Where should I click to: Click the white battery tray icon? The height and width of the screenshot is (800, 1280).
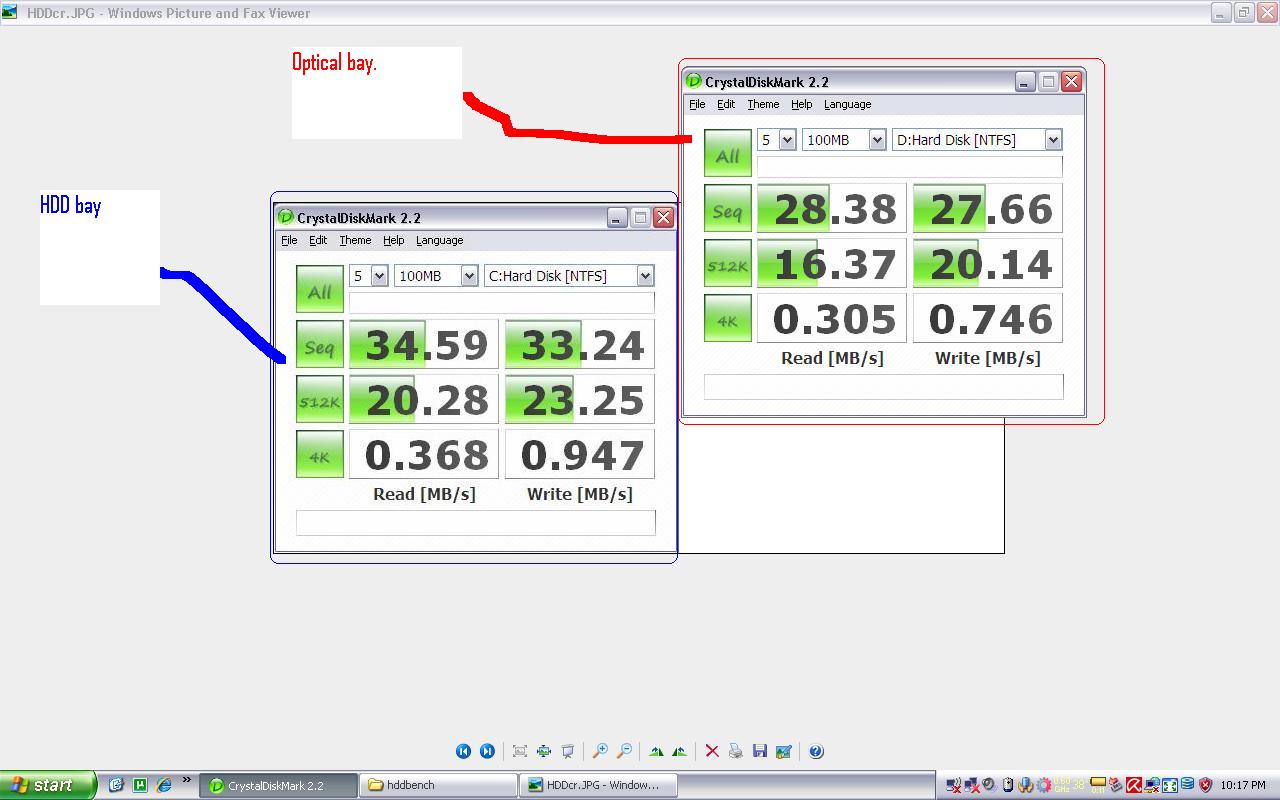pos(1008,785)
